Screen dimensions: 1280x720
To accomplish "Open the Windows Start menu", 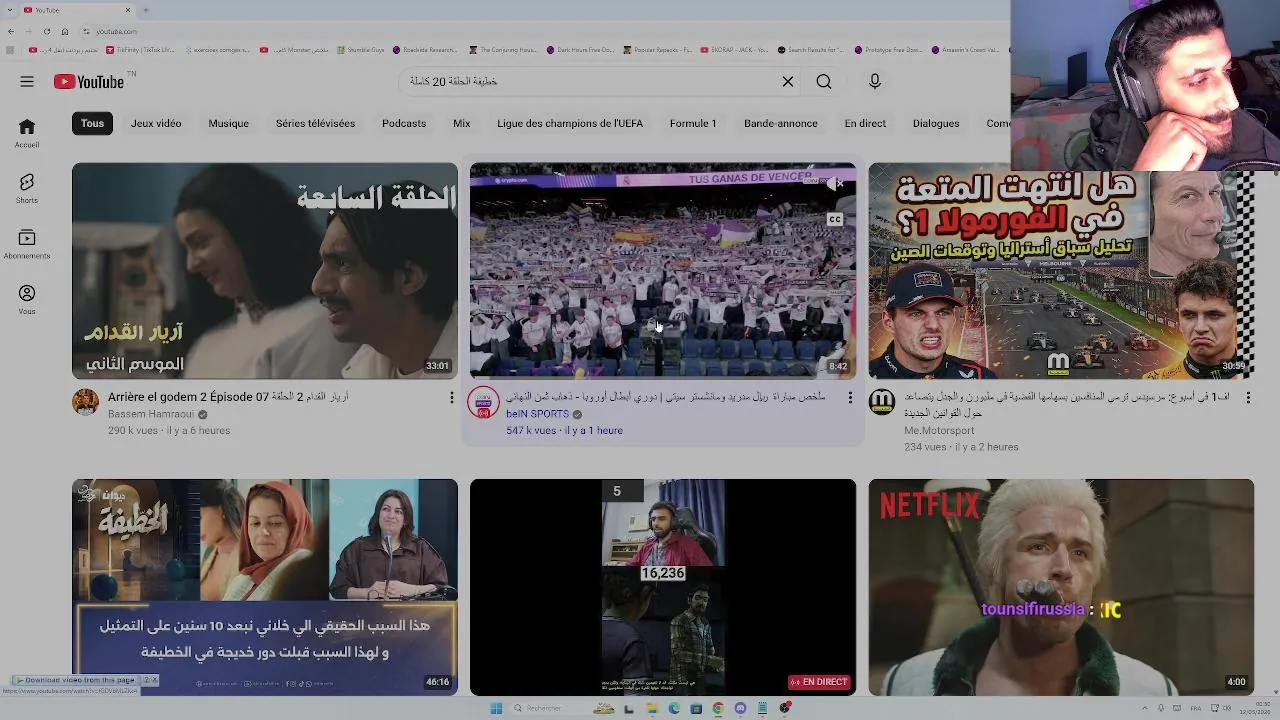I will coord(496,708).
